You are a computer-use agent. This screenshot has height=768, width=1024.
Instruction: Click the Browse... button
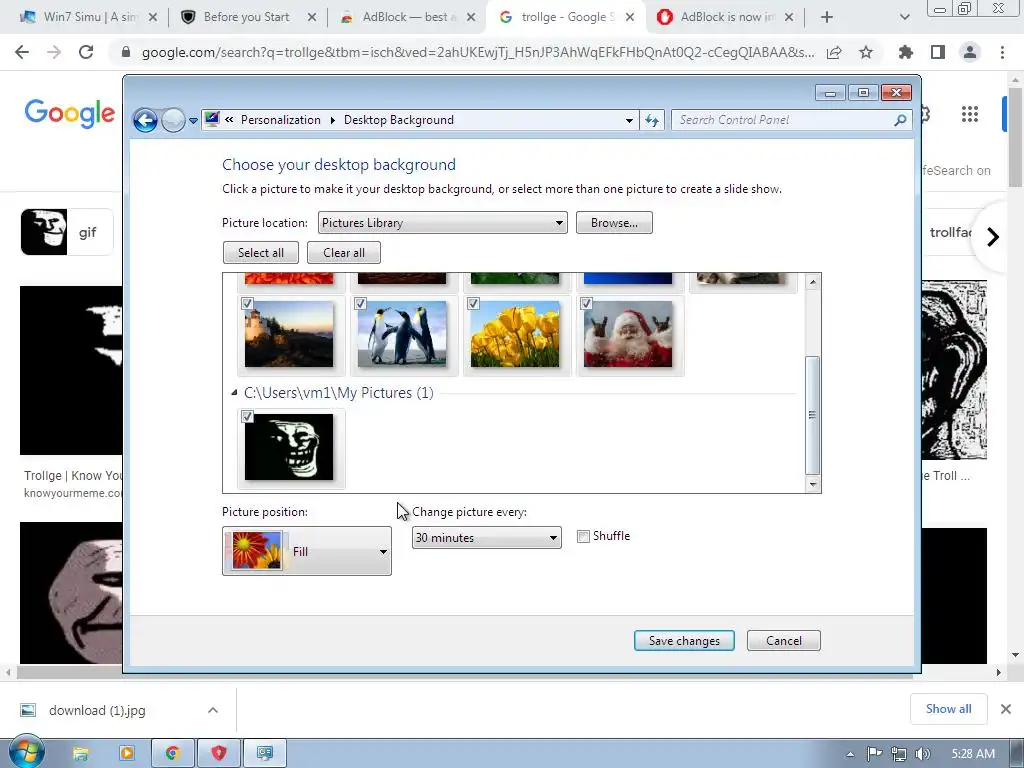614,223
